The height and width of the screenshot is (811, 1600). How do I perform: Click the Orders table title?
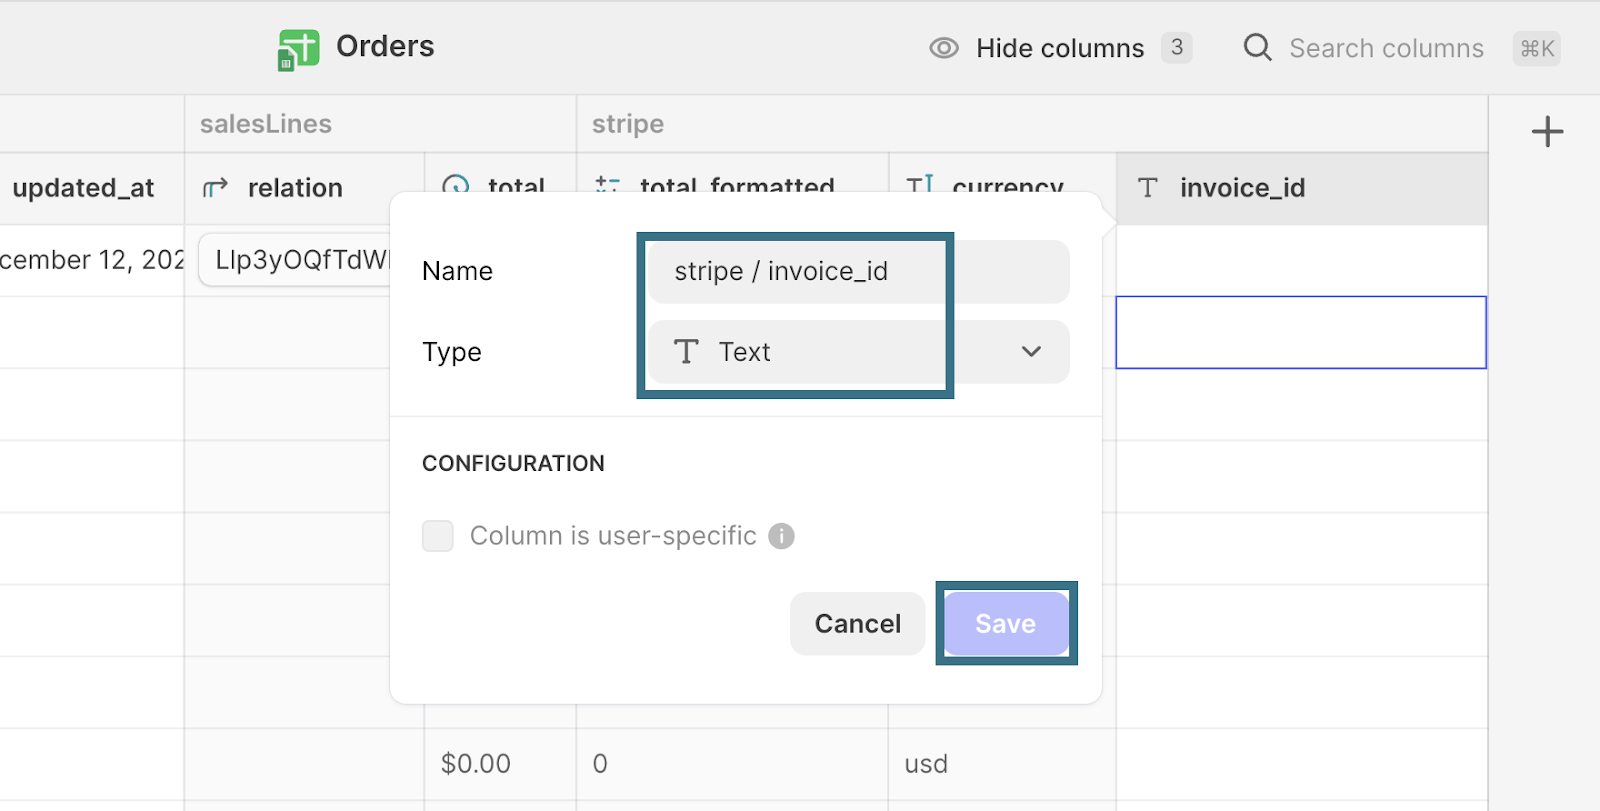tap(385, 46)
